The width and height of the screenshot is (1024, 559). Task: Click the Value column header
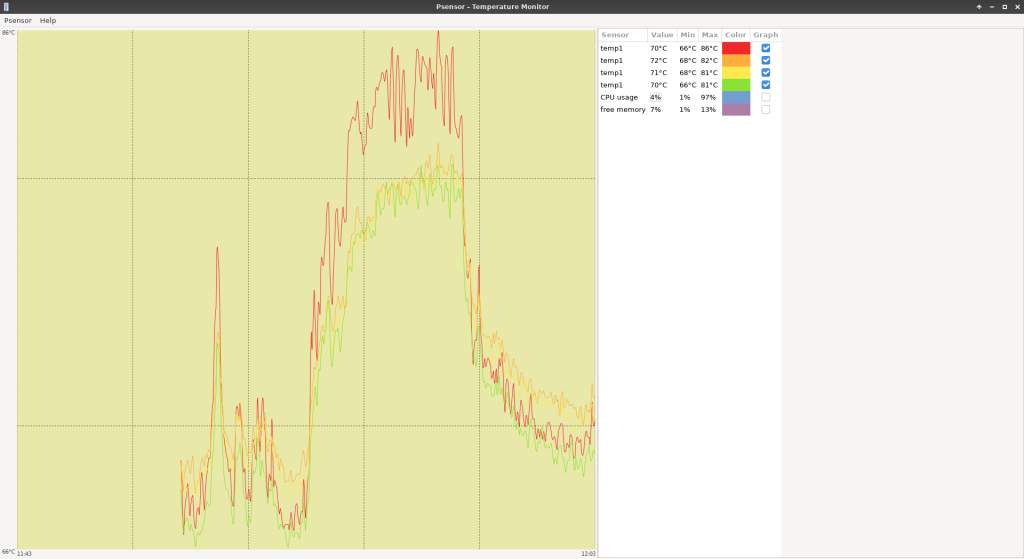pos(662,35)
